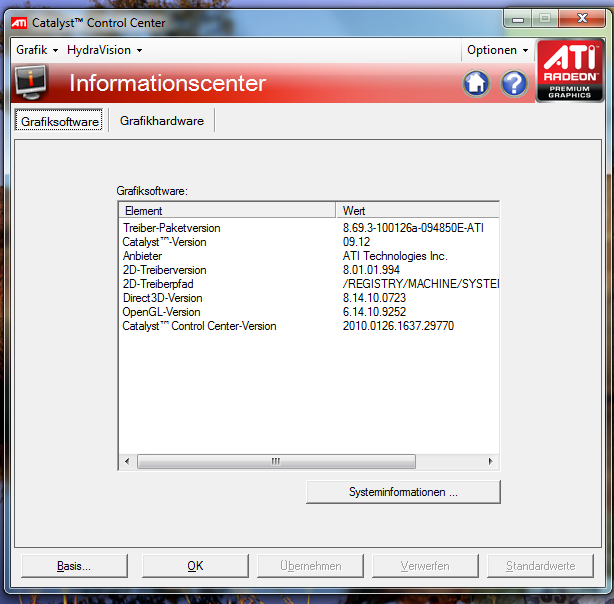Confirm with the OK button
The width and height of the screenshot is (614, 604).
click(195, 566)
